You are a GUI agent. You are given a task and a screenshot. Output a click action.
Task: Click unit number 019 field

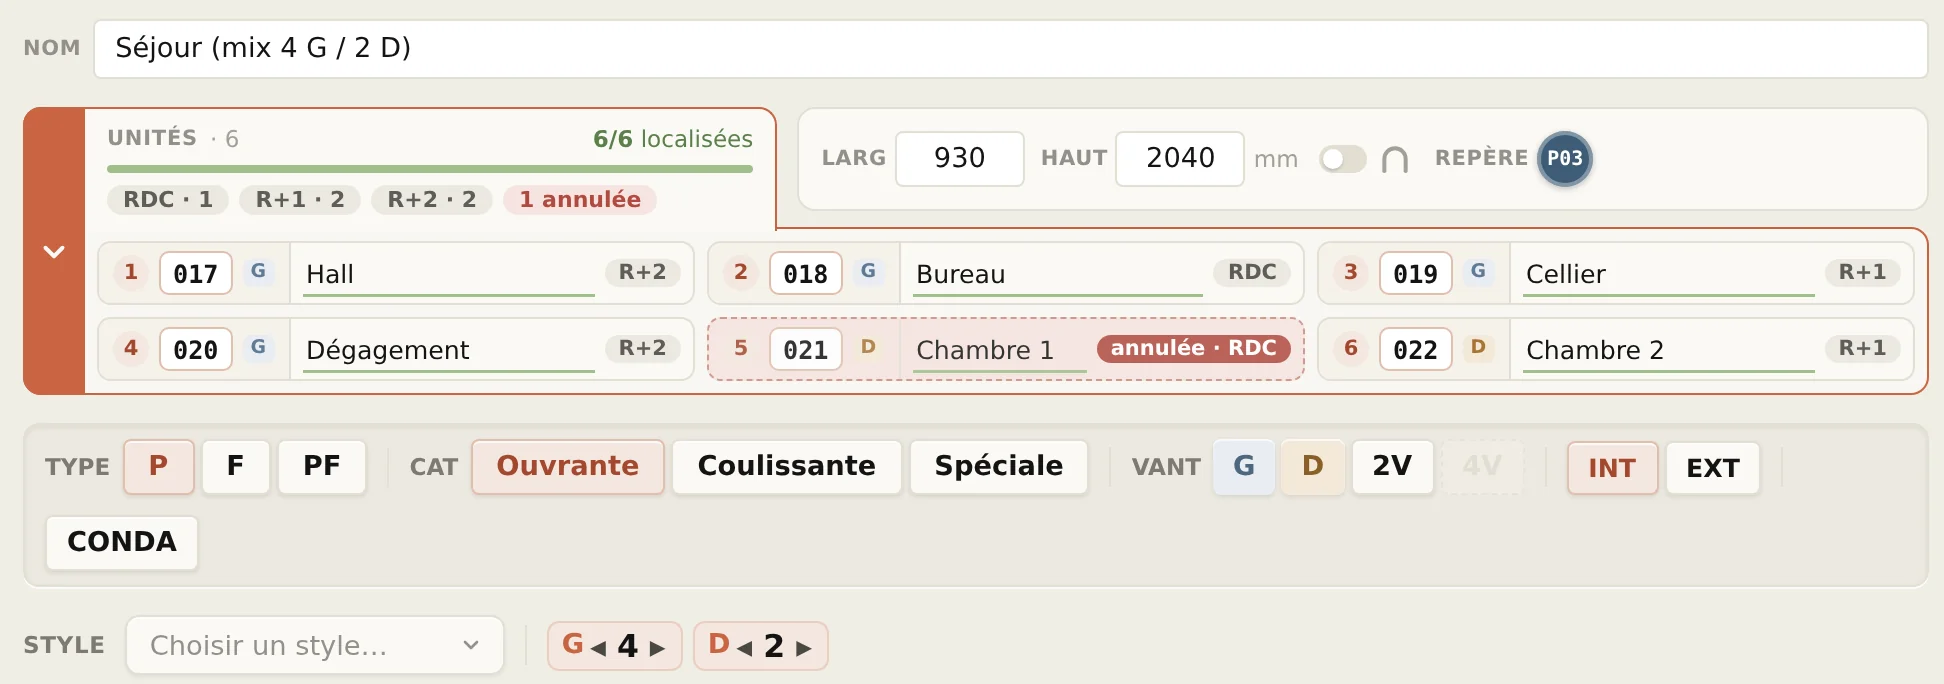pyautogui.click(x=1416, y=274)
